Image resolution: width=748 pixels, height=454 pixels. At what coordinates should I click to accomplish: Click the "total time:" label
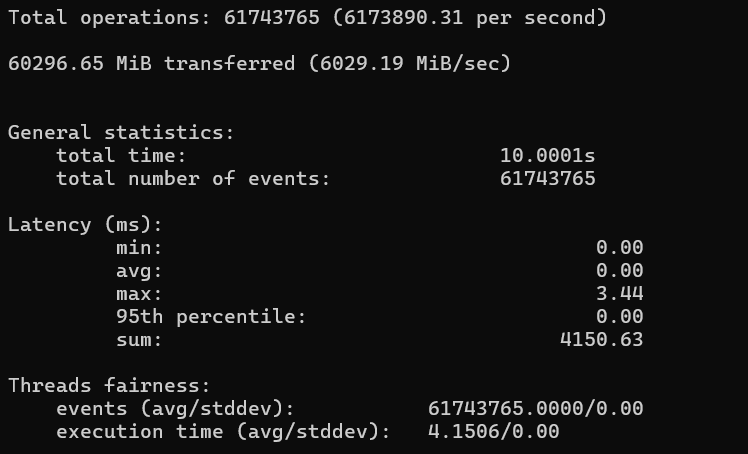pyautogui.click(x=121, y=155)
